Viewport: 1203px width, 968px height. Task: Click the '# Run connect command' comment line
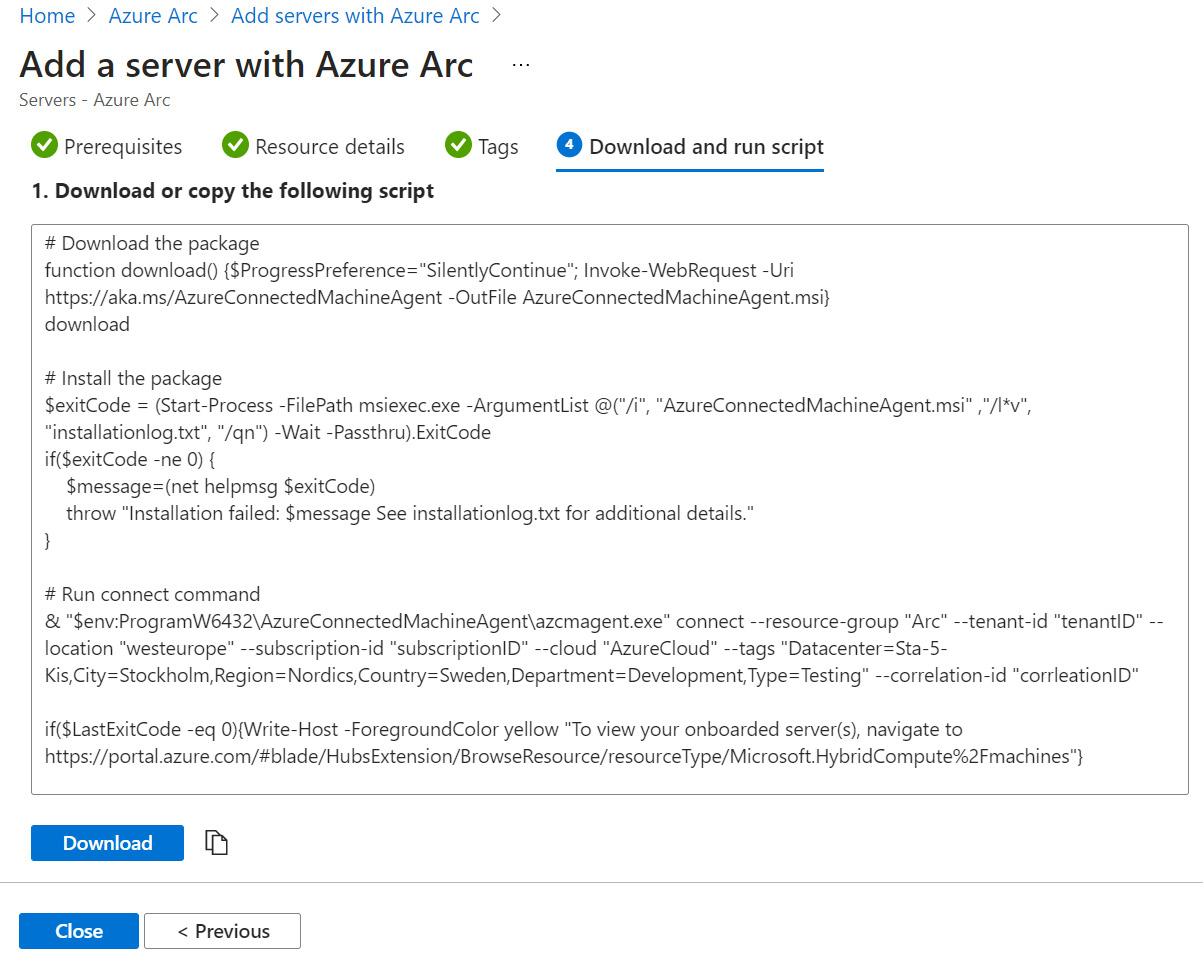tap(152, 594)
